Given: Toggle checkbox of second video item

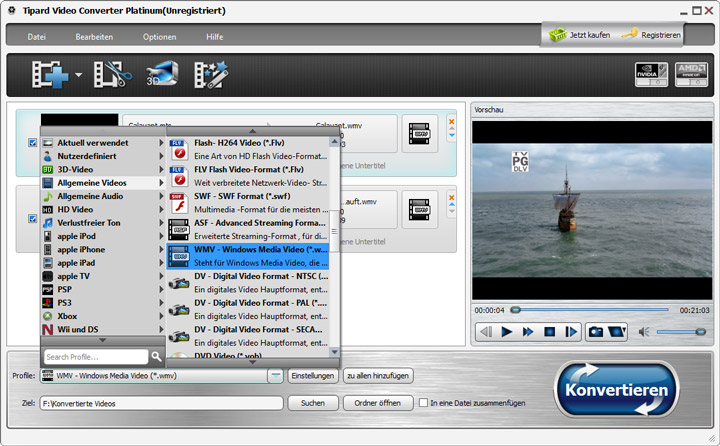Looking at the screenshot, I should coord(33,219).
